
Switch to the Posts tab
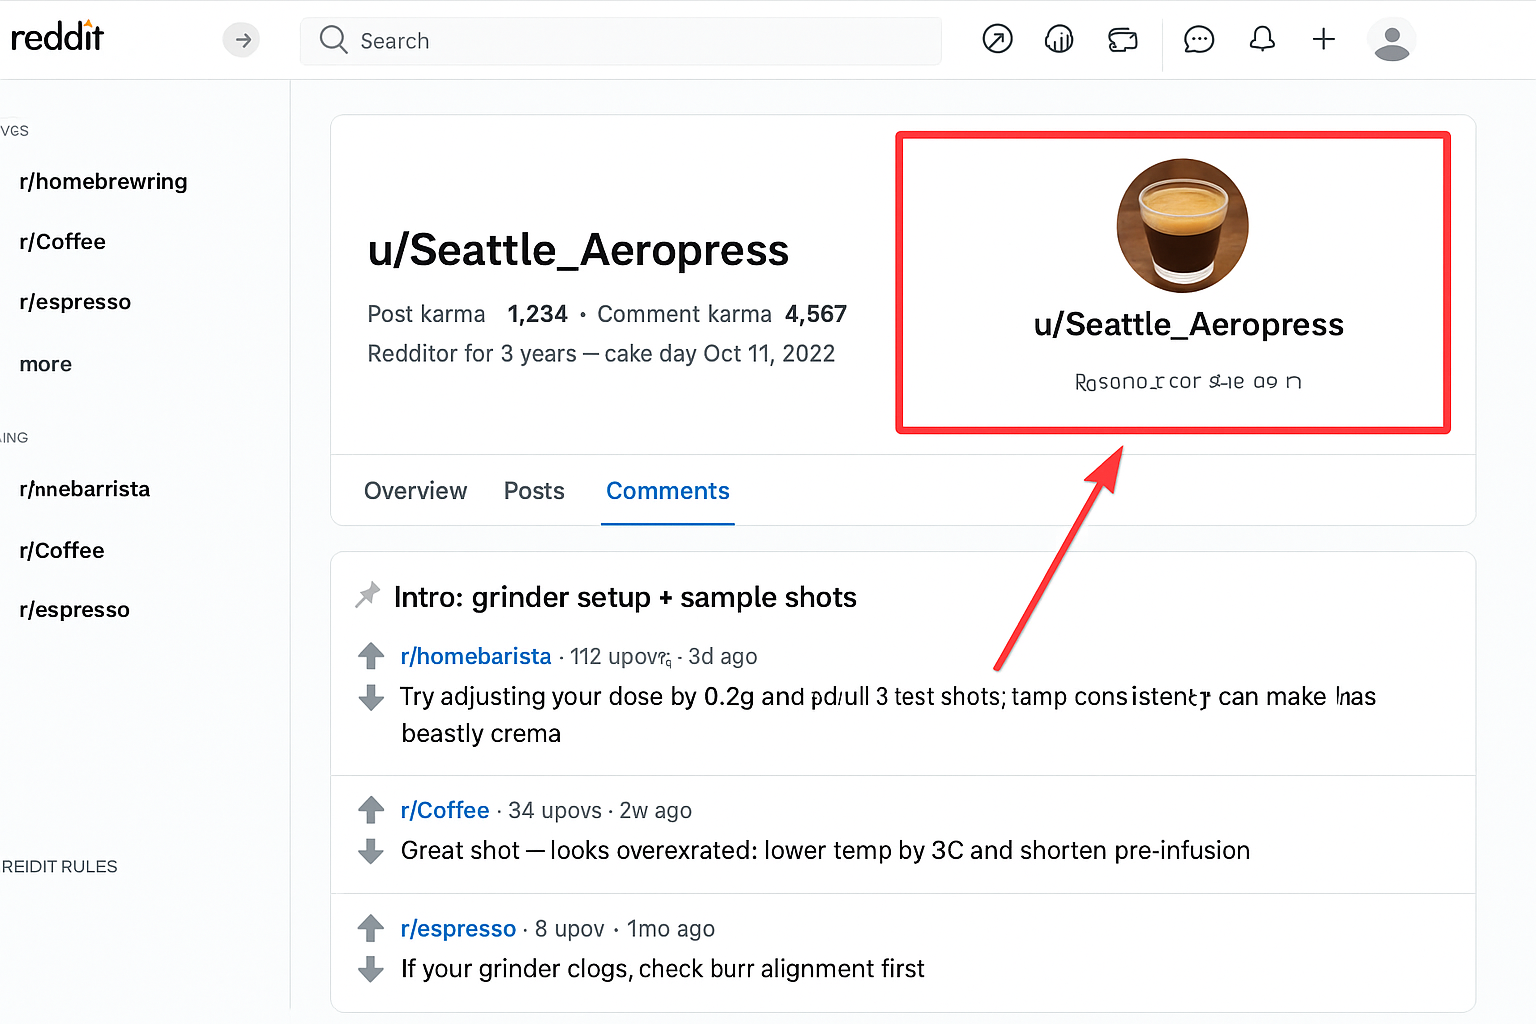tap(534, 491)
